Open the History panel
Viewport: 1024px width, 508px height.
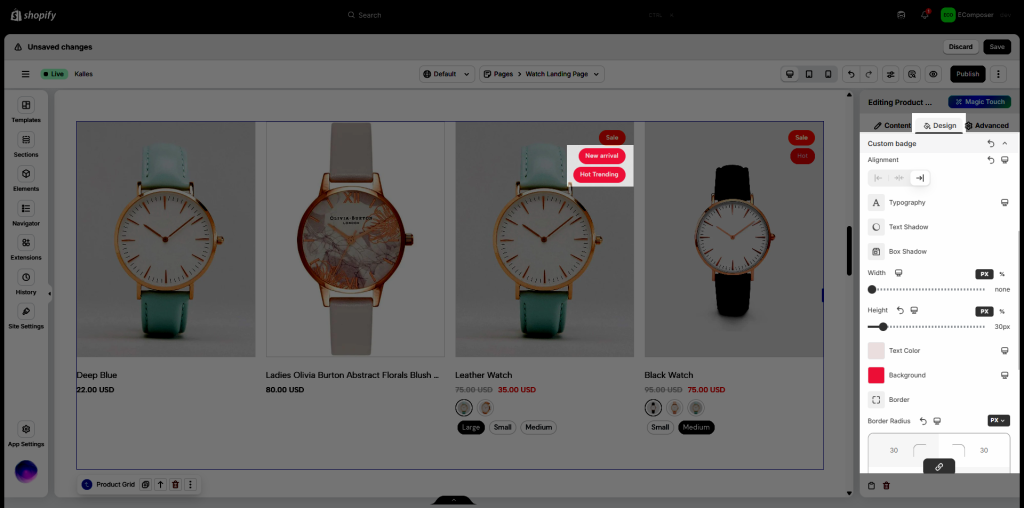(26, 282)
